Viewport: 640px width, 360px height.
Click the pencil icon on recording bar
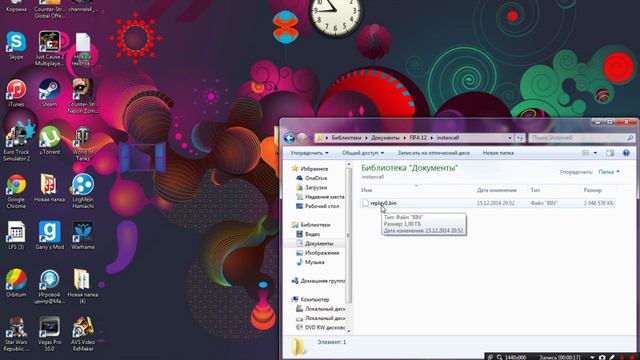pos(612,357)
